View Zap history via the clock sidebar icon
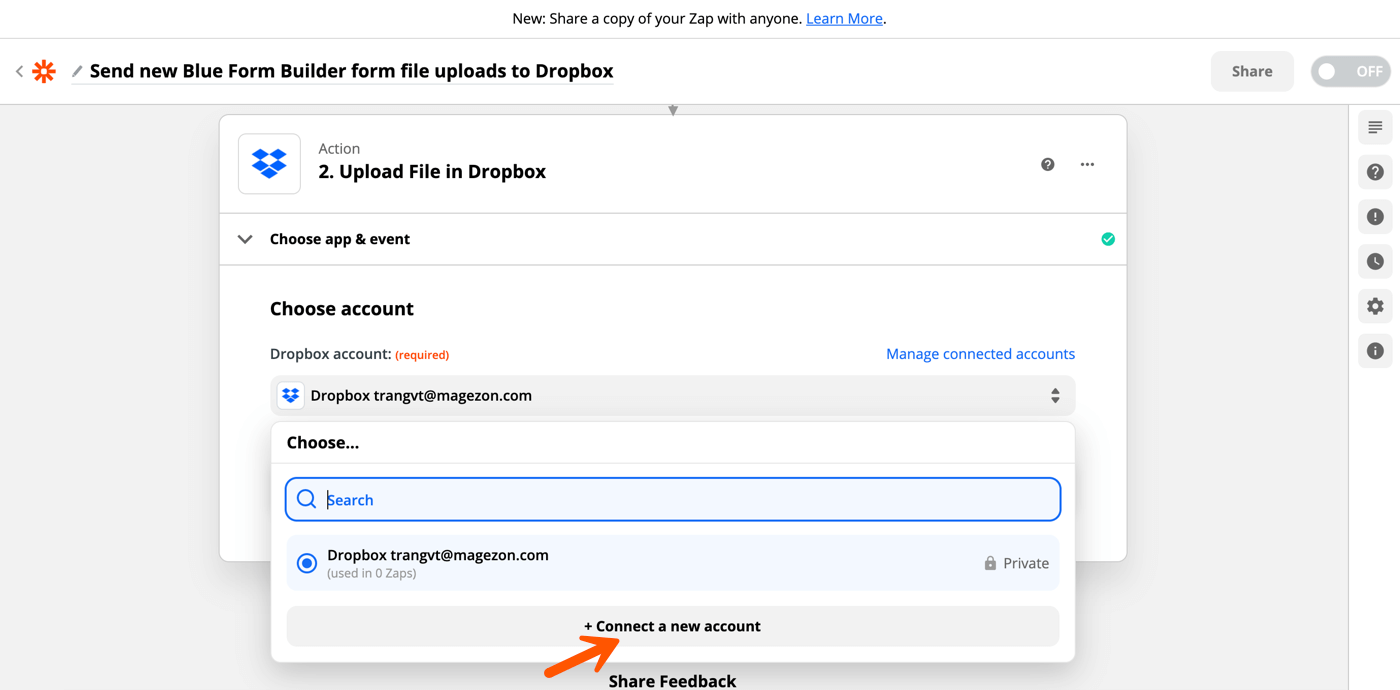The image size is (1400, 690). [1375, 261]
